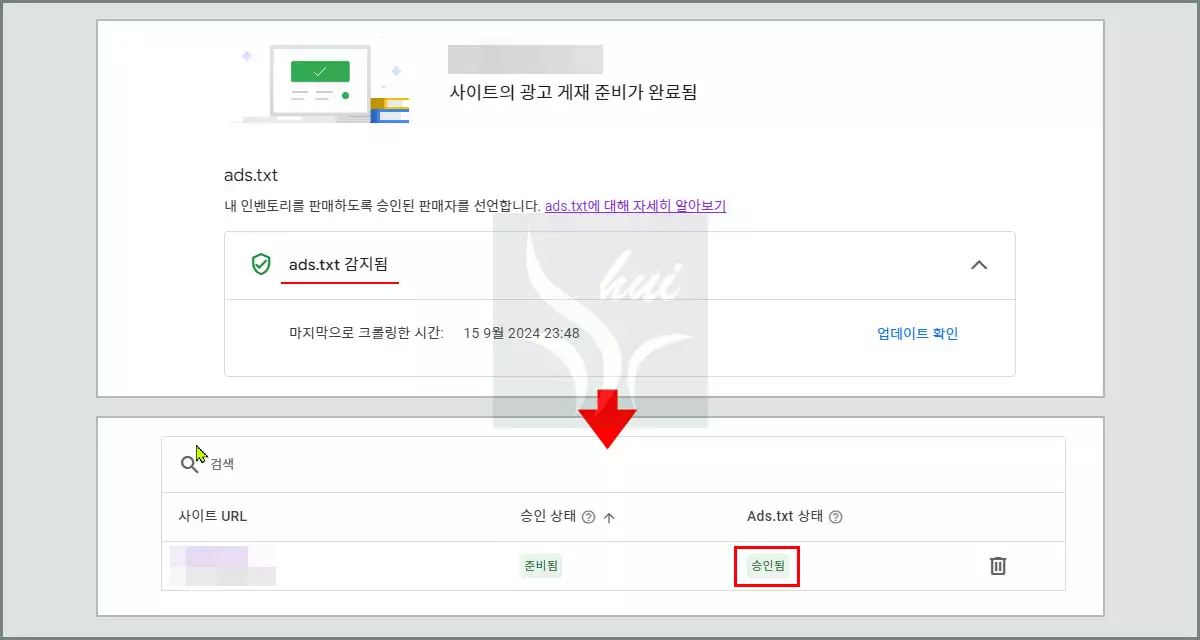
Task: Click the trash icon to delete the site
Action: coord(996,565)
